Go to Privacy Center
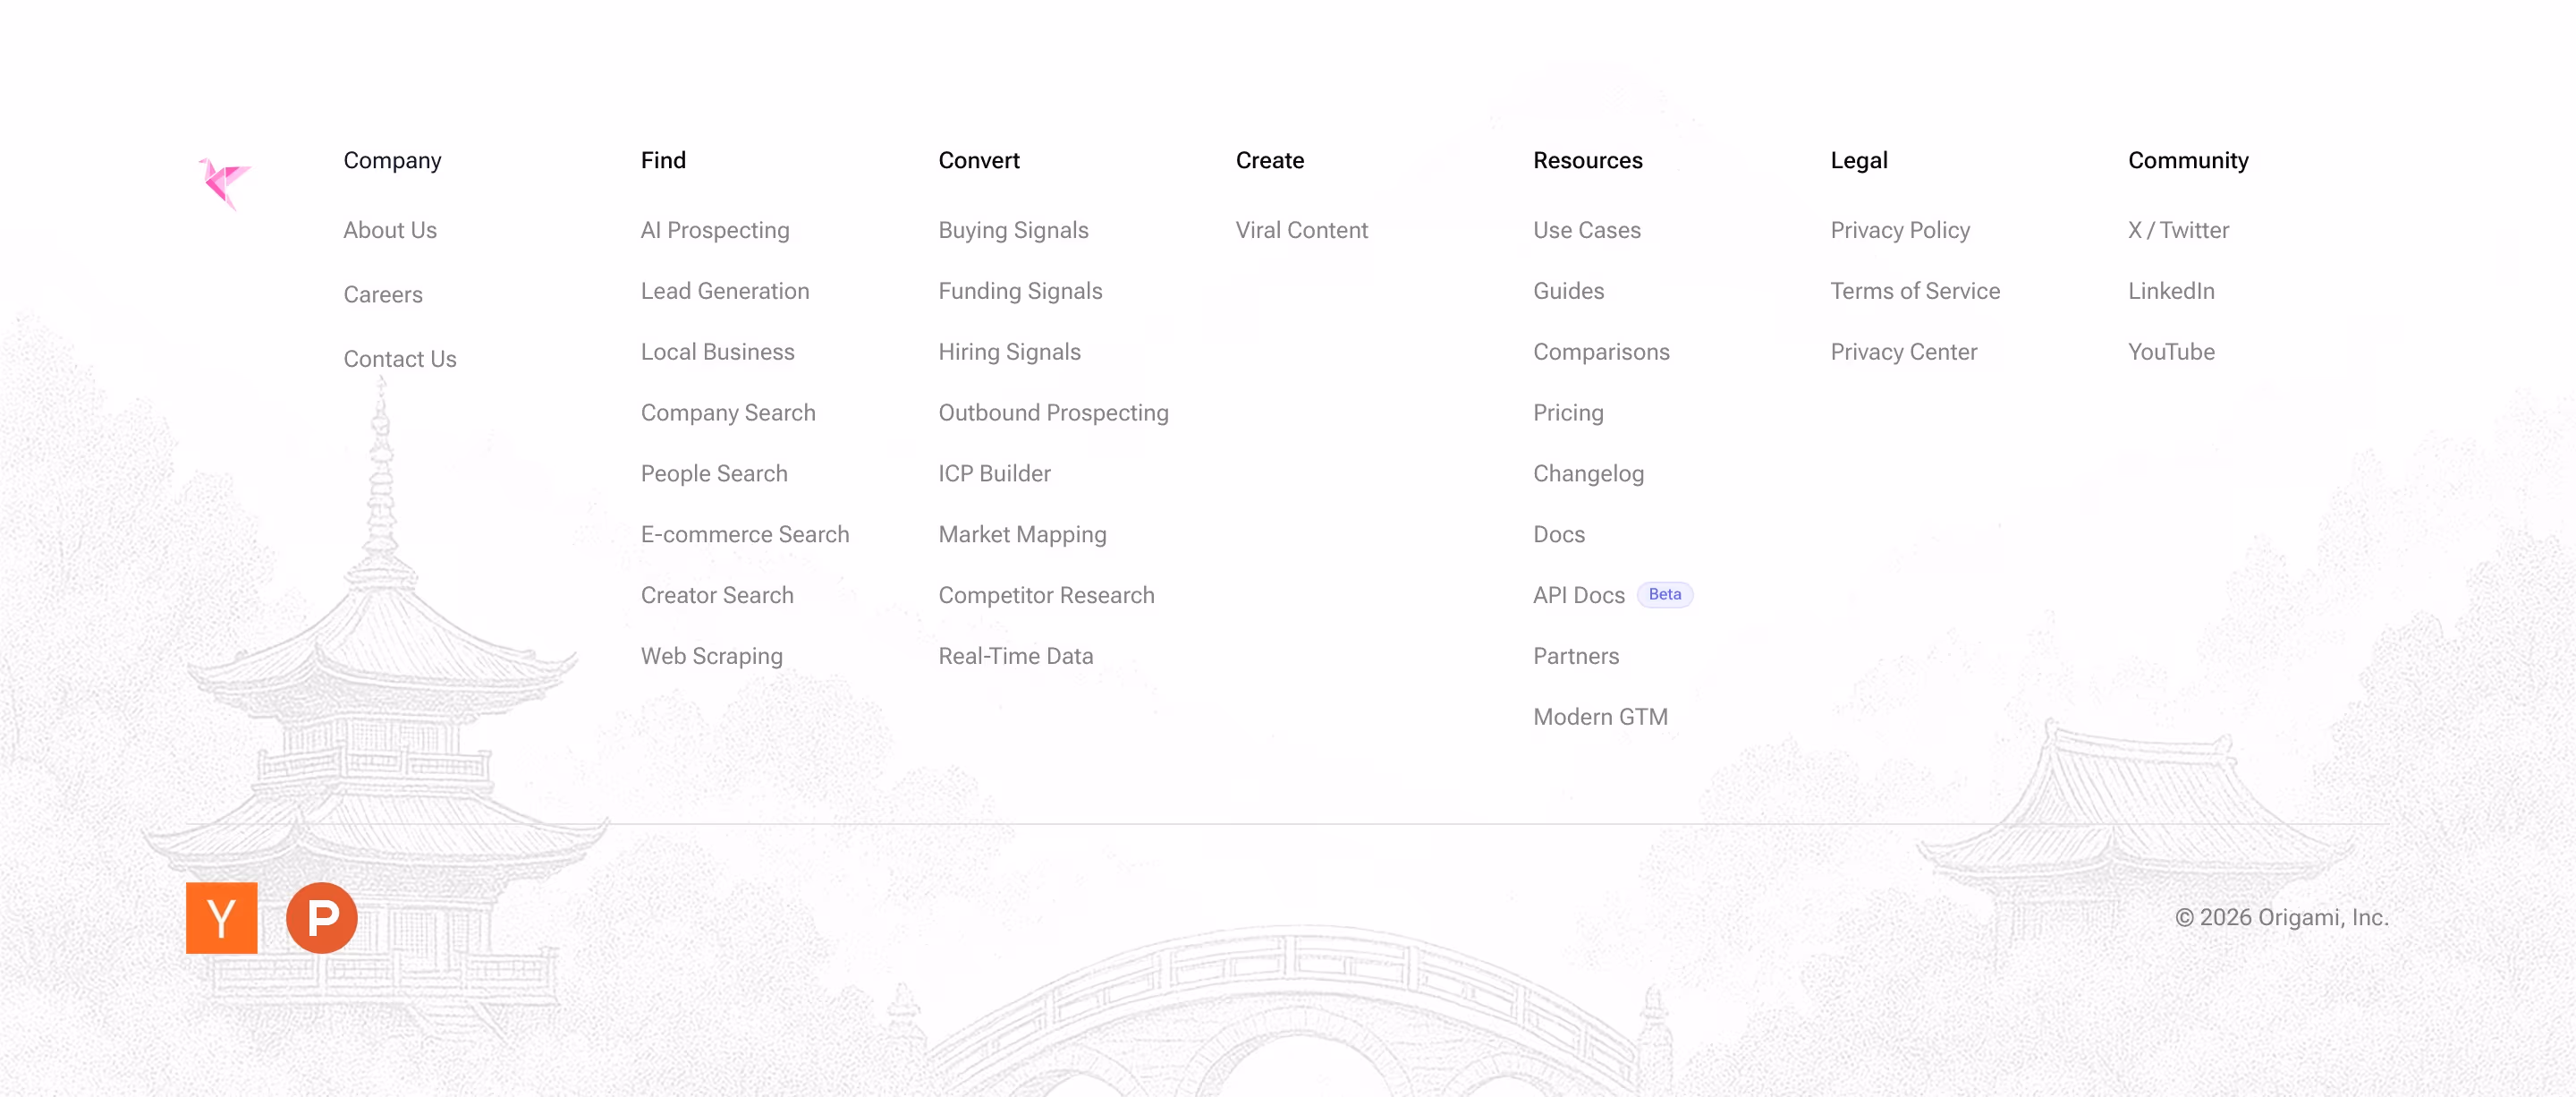The height and width of the screenshot is (1097, 2576). click(x=1903, y=352)
